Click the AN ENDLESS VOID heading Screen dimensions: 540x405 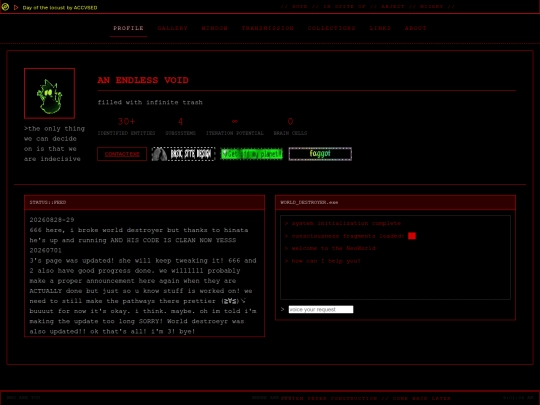143,80
